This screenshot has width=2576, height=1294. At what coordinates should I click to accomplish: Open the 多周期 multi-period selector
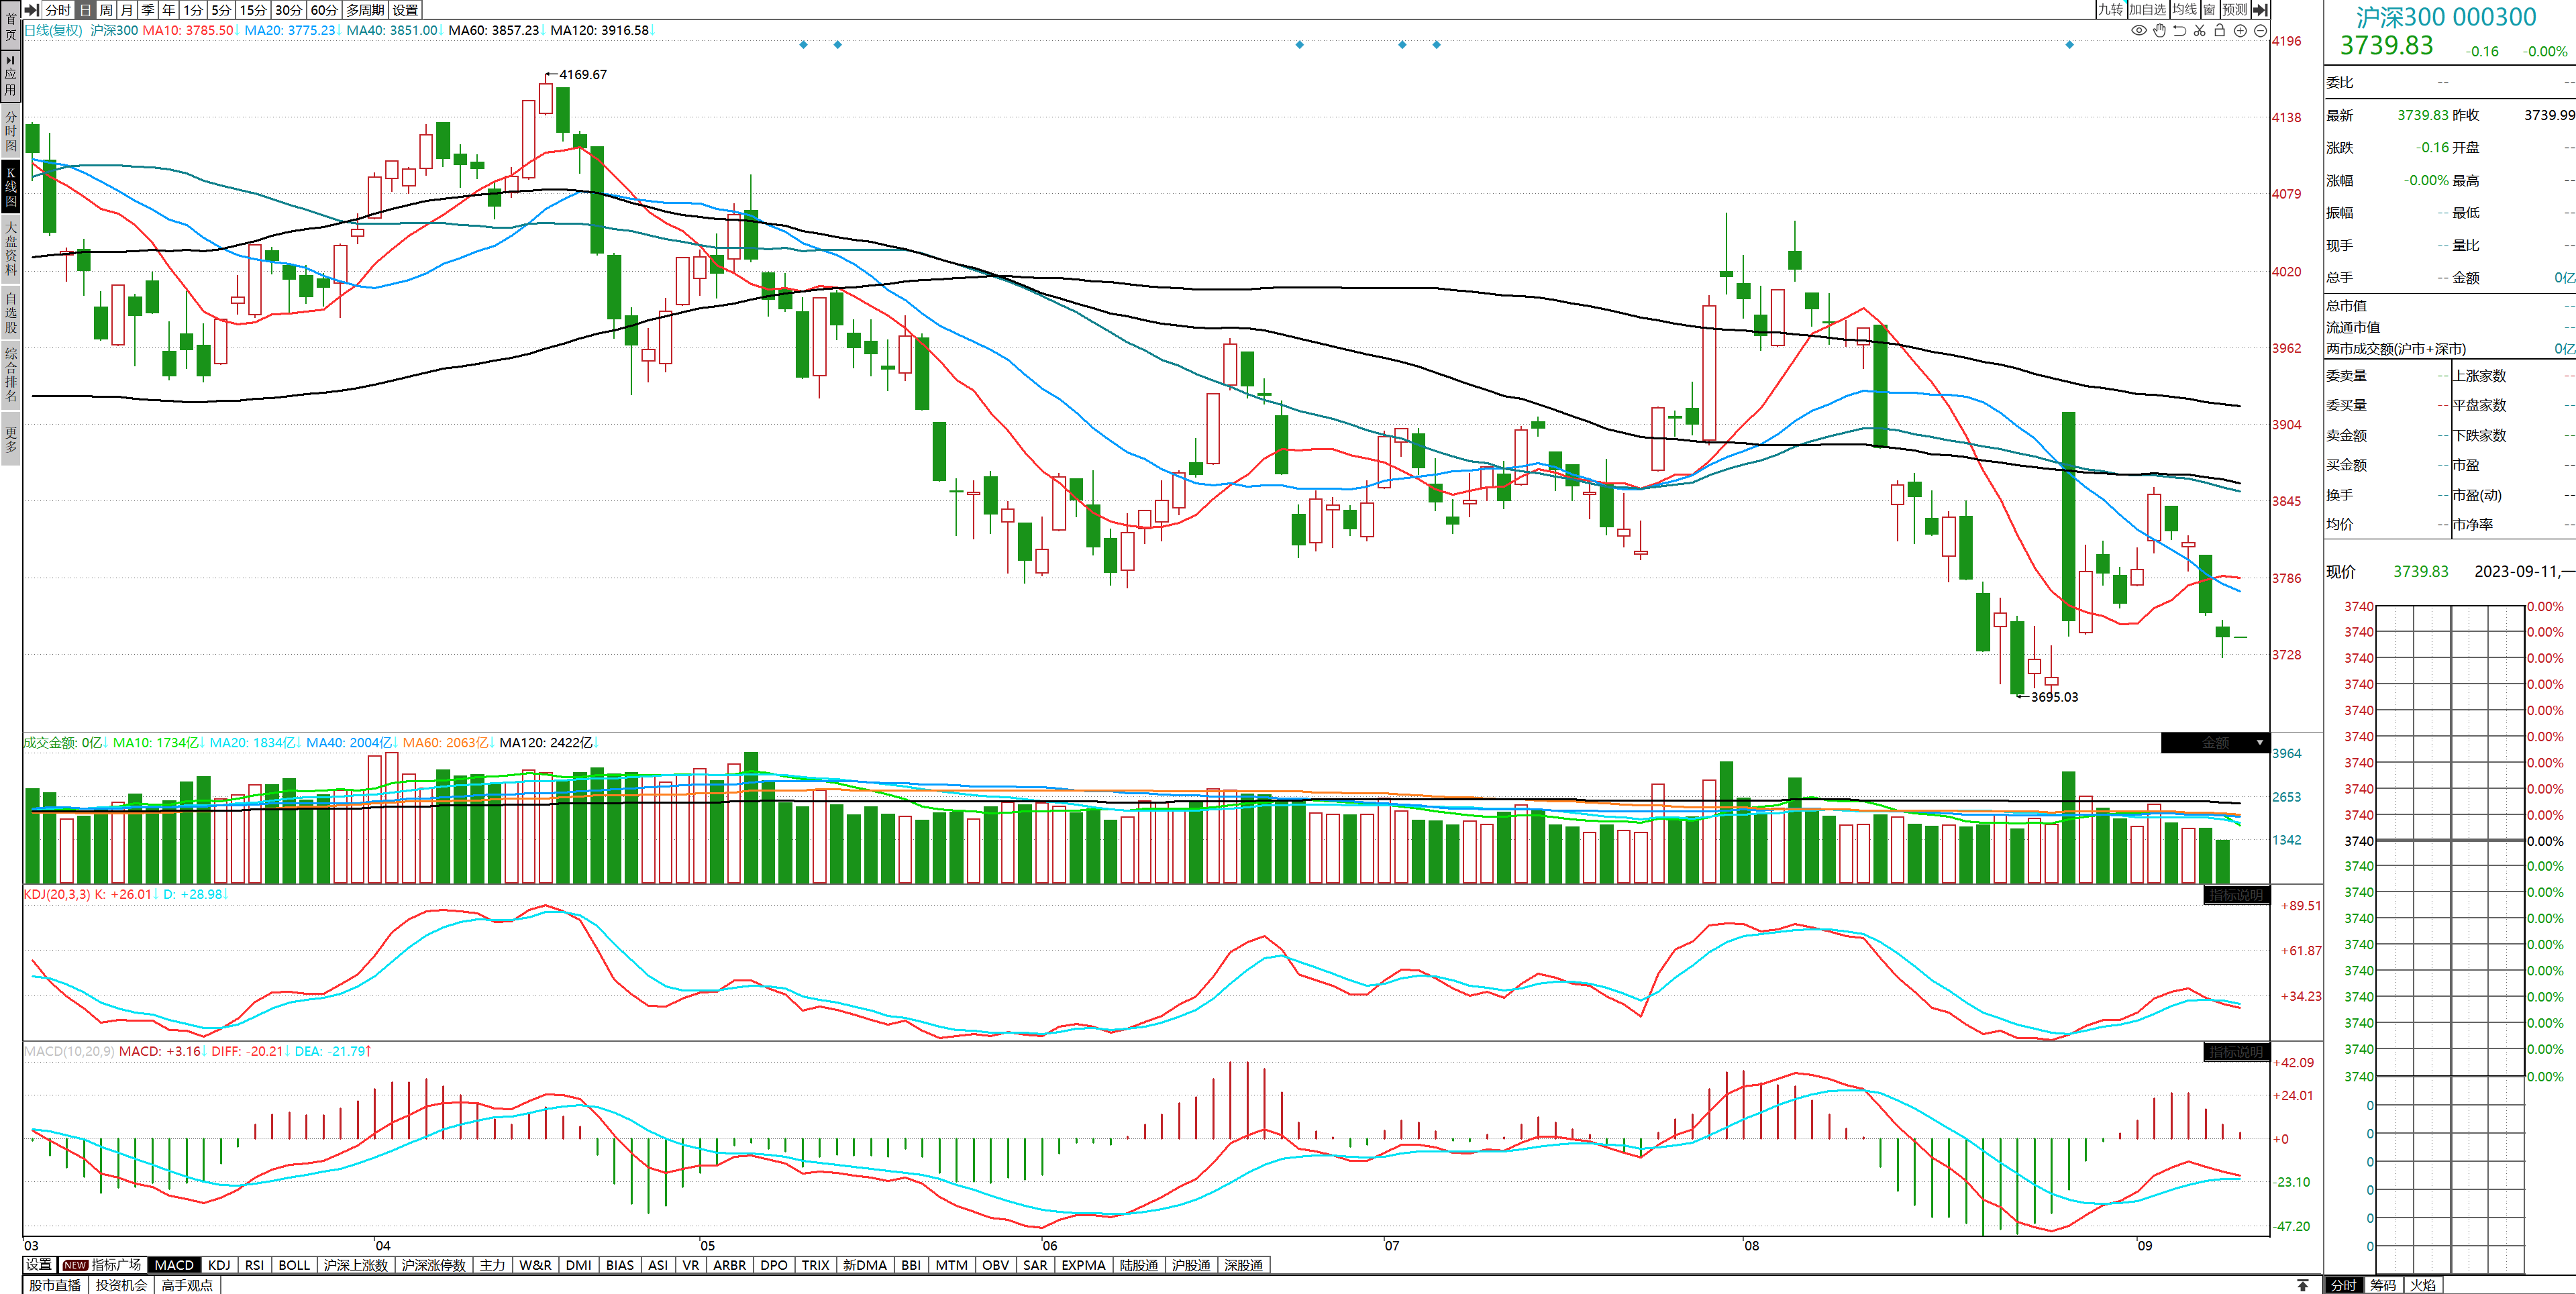point(365,10)
